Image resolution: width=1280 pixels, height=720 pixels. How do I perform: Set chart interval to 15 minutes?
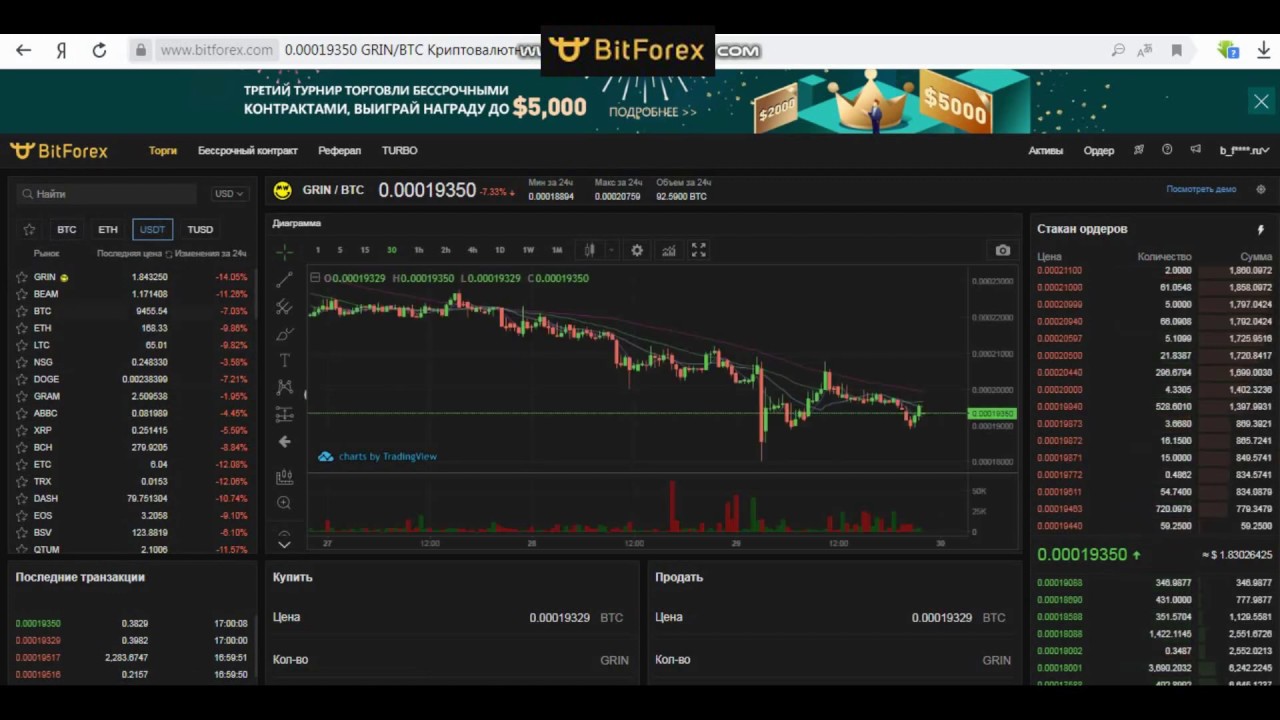click(365, 250)
